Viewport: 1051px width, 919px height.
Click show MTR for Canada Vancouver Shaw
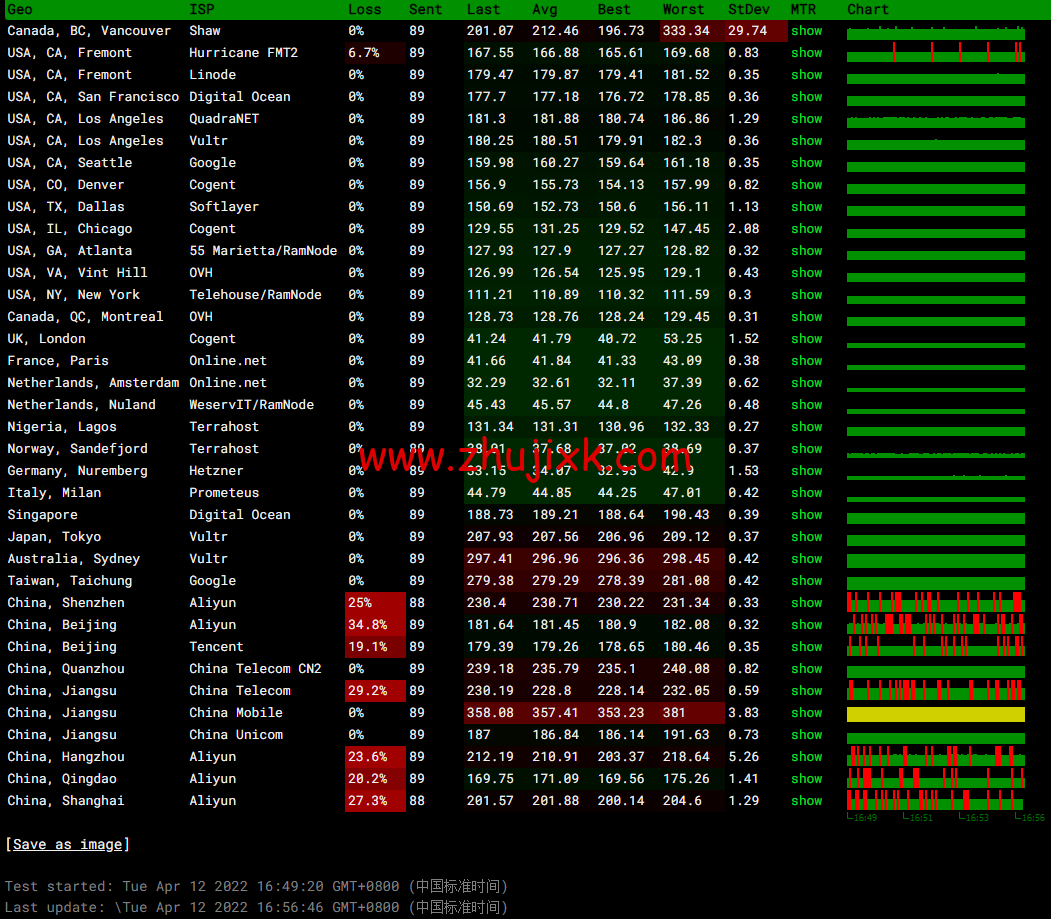[806, 31]
